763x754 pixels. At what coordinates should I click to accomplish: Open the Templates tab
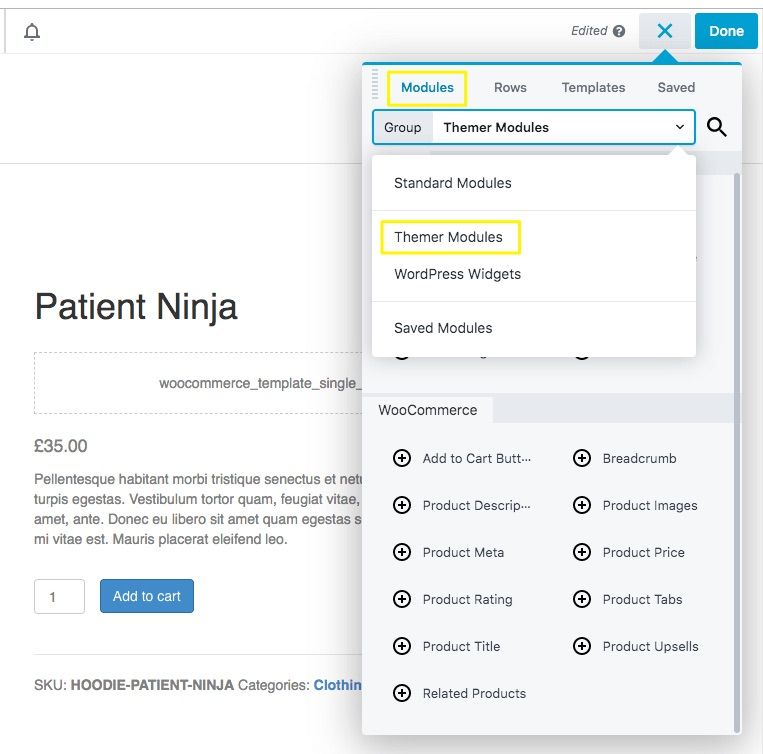[593, 87]
